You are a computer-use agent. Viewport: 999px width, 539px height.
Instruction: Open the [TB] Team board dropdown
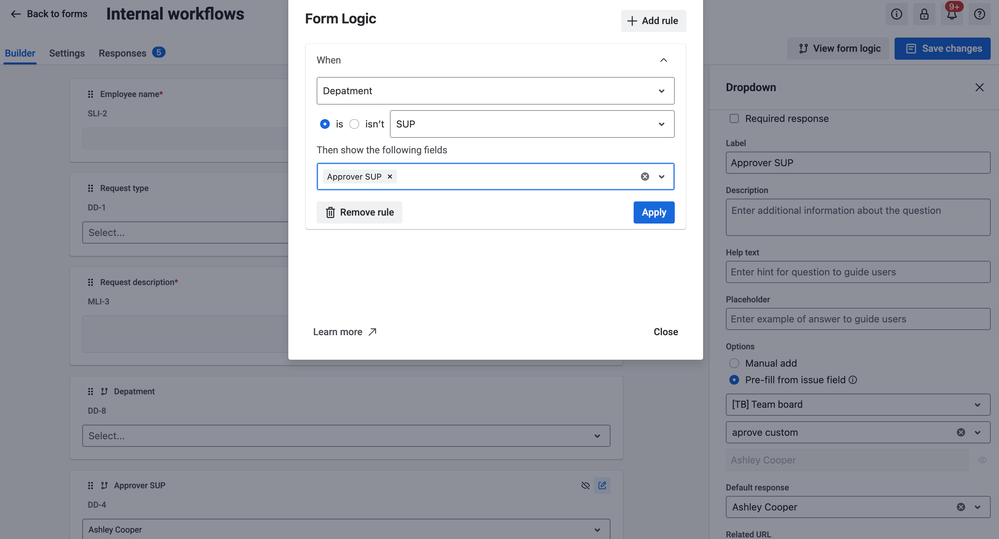(858, 405)
